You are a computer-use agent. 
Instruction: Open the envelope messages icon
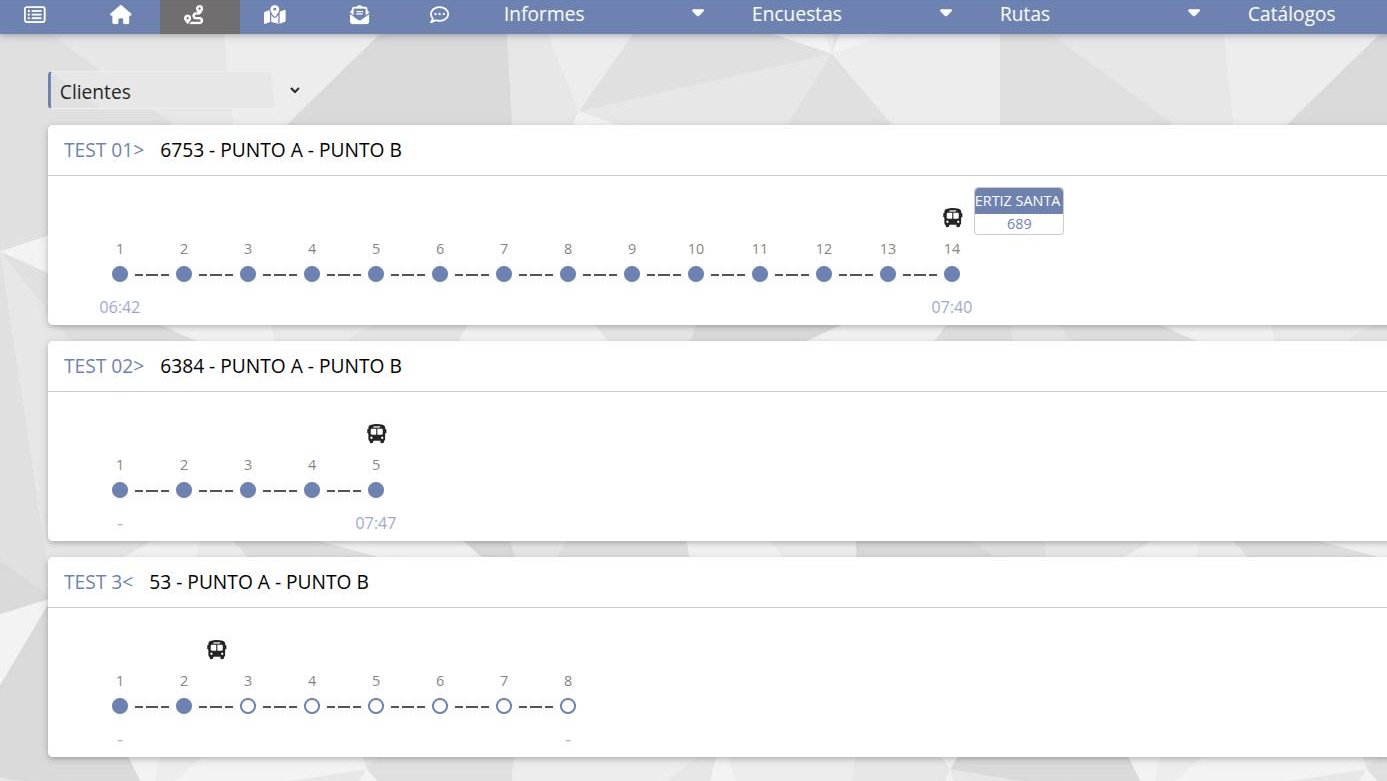[359, 15]
